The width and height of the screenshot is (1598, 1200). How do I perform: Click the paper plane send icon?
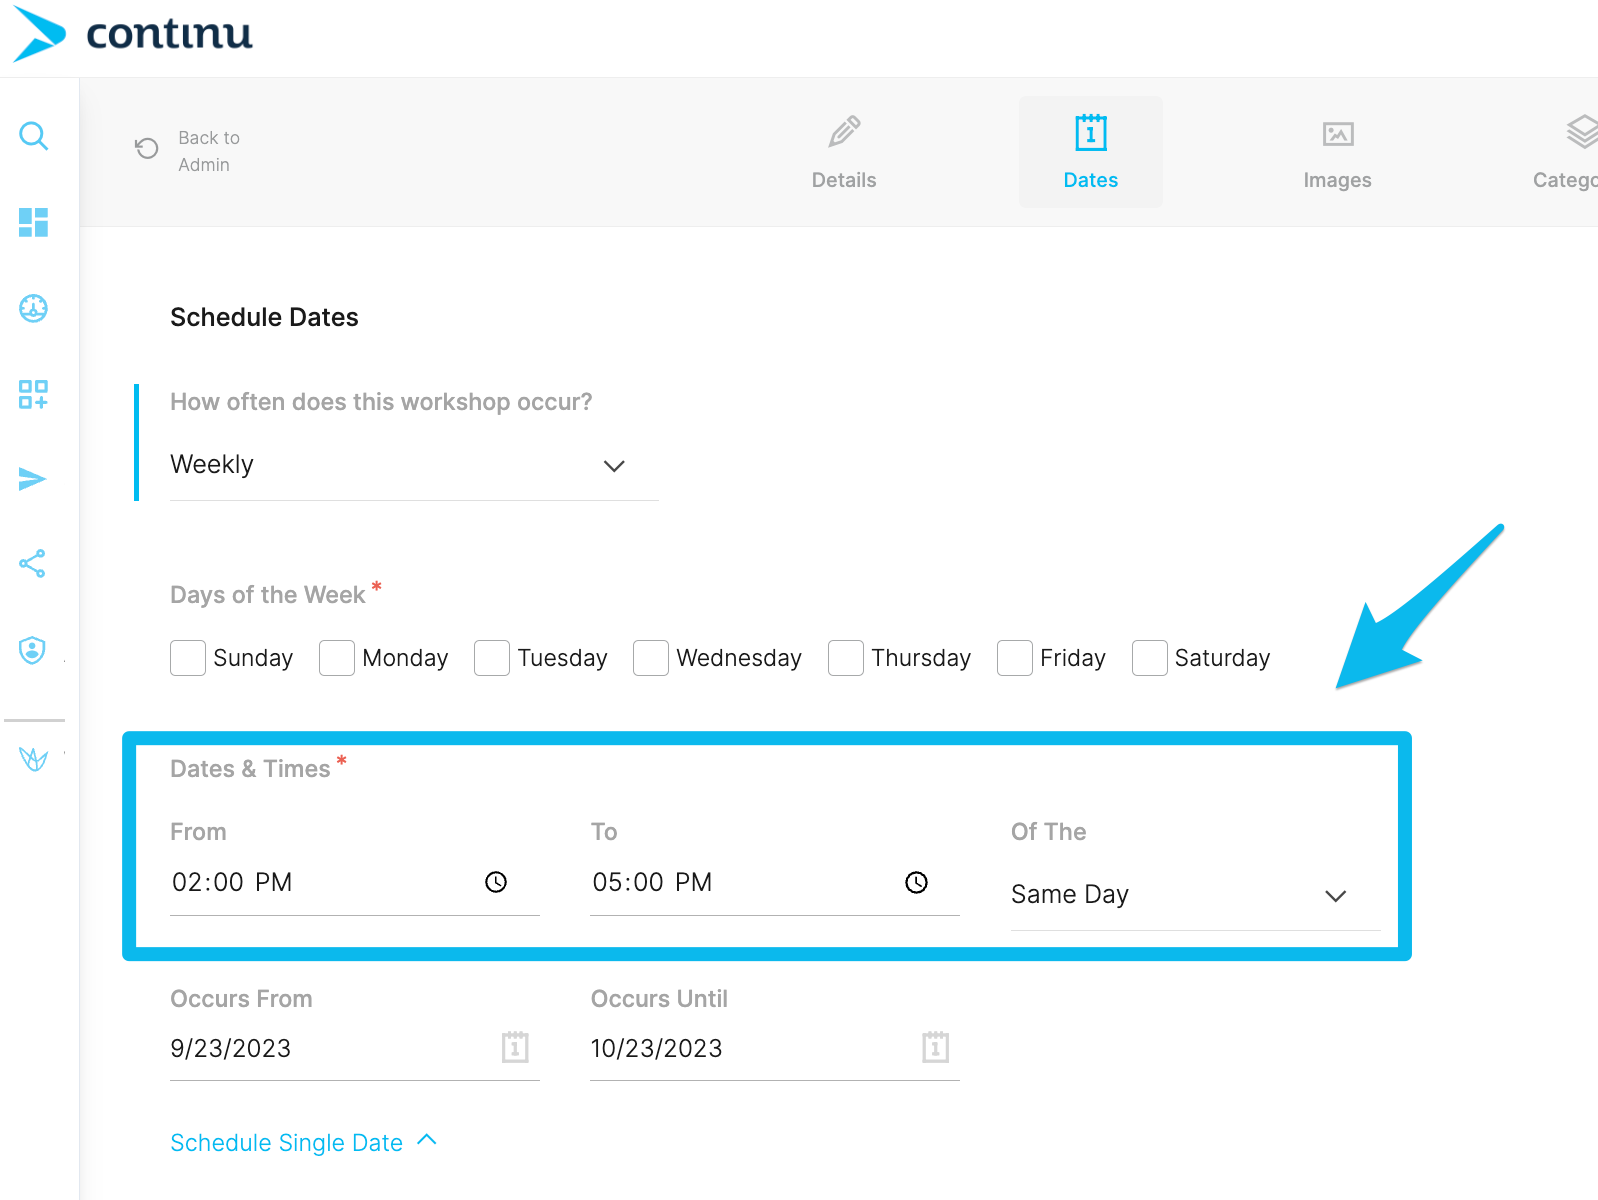pos(33,479)
